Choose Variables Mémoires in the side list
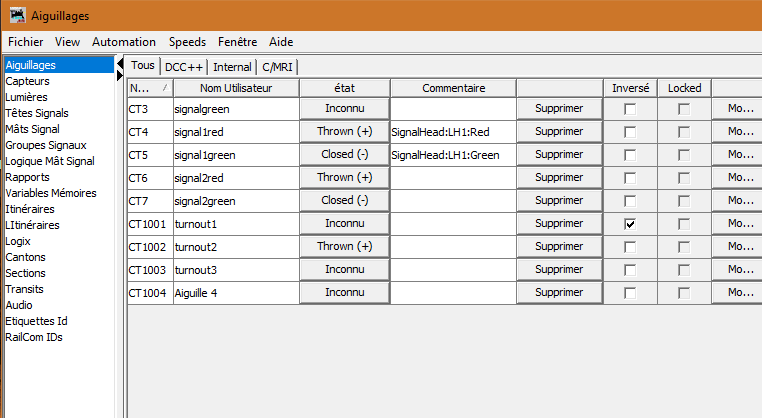The image size is (762, 418). pos(51,193)
